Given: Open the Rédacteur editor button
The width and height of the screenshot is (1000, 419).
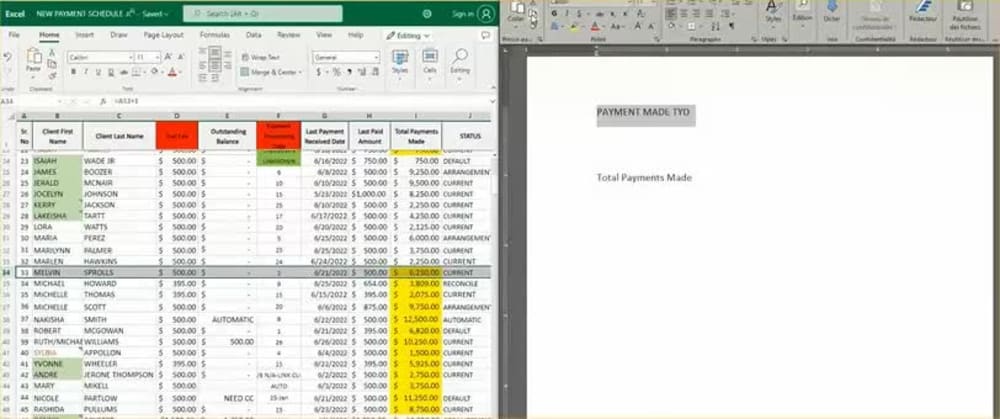Looking at the screenshot, I should pos(922,11).
